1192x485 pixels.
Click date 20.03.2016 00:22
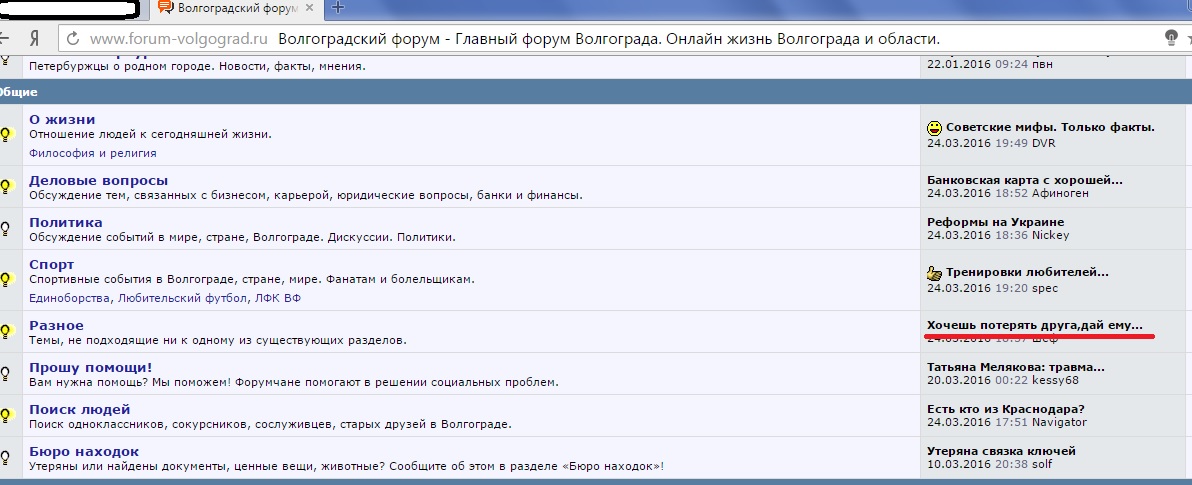pyautogui.click(x=978, y=380)
